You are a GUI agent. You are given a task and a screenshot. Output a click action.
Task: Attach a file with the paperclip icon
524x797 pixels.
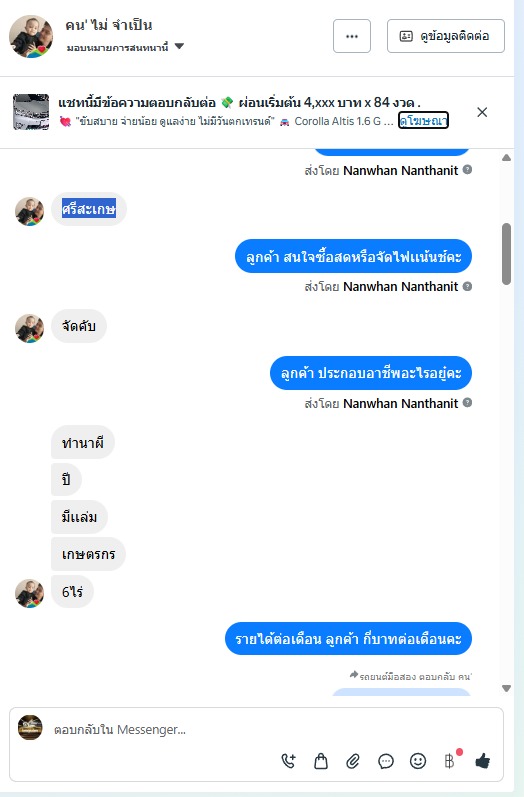353,761
